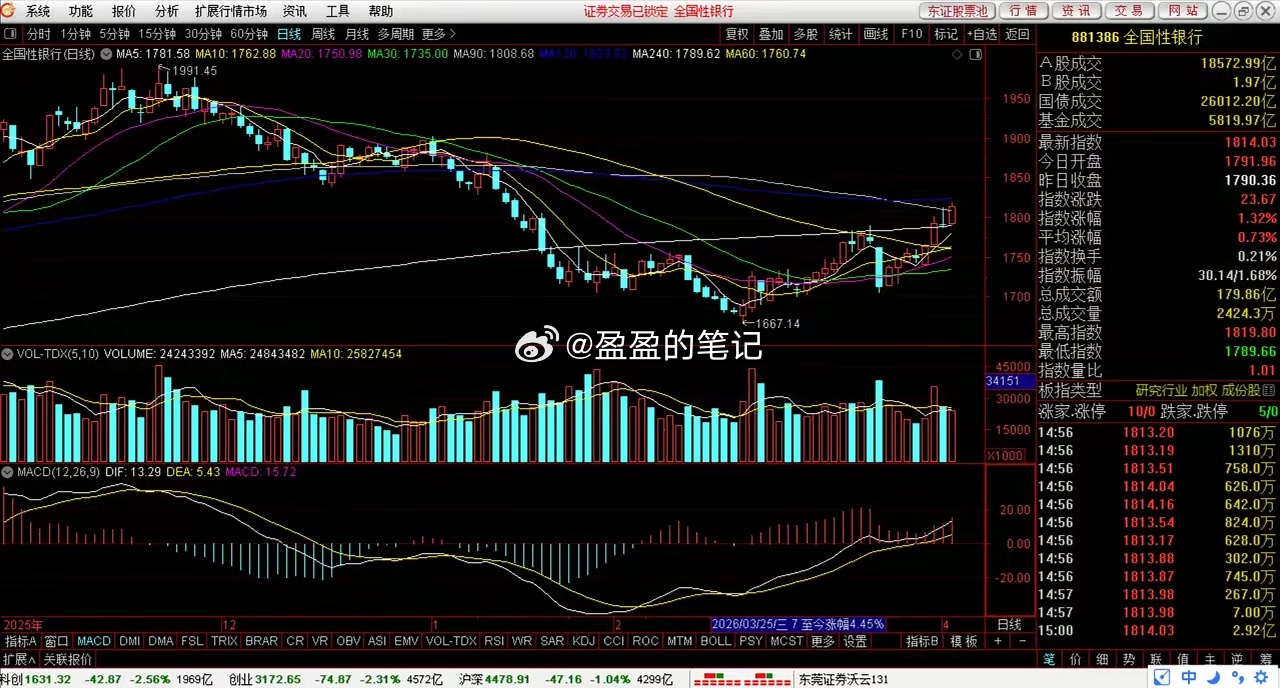Expand the 扩展 panel

point(18,659)
